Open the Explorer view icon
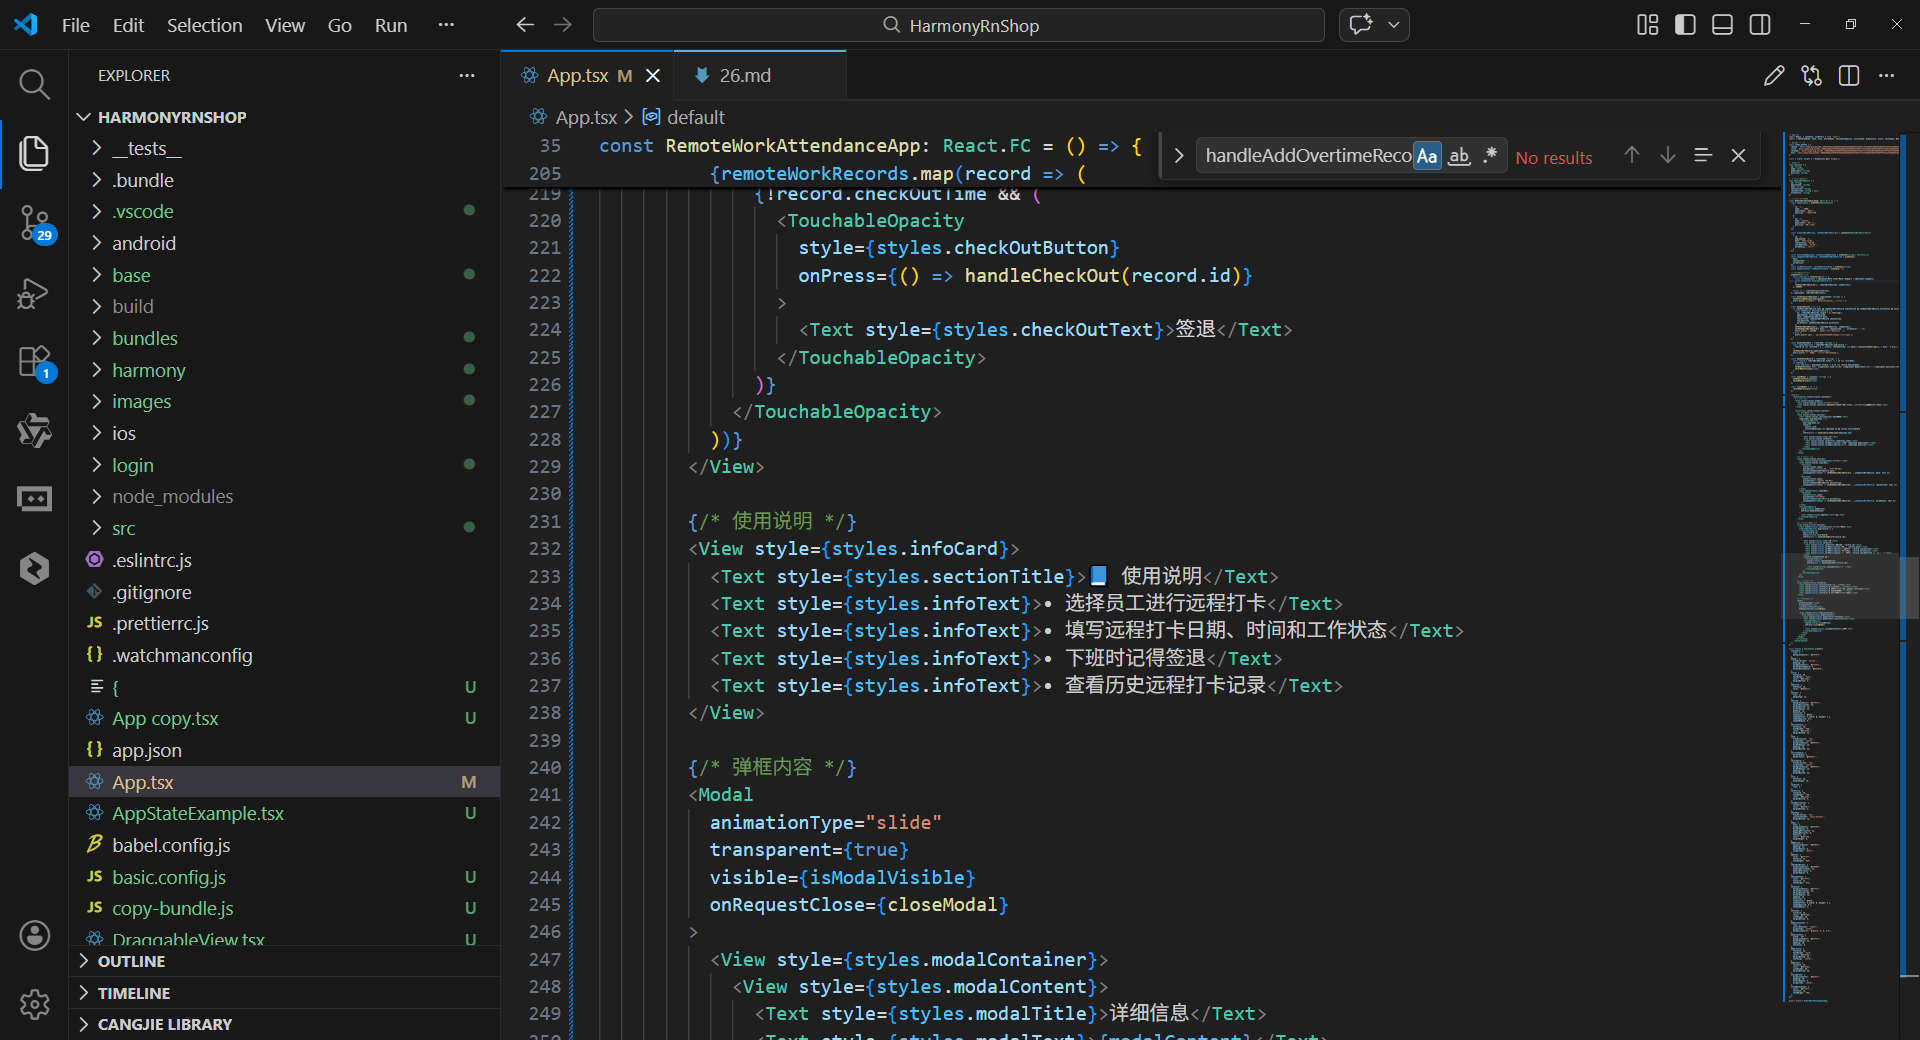 tap(34, 153)
